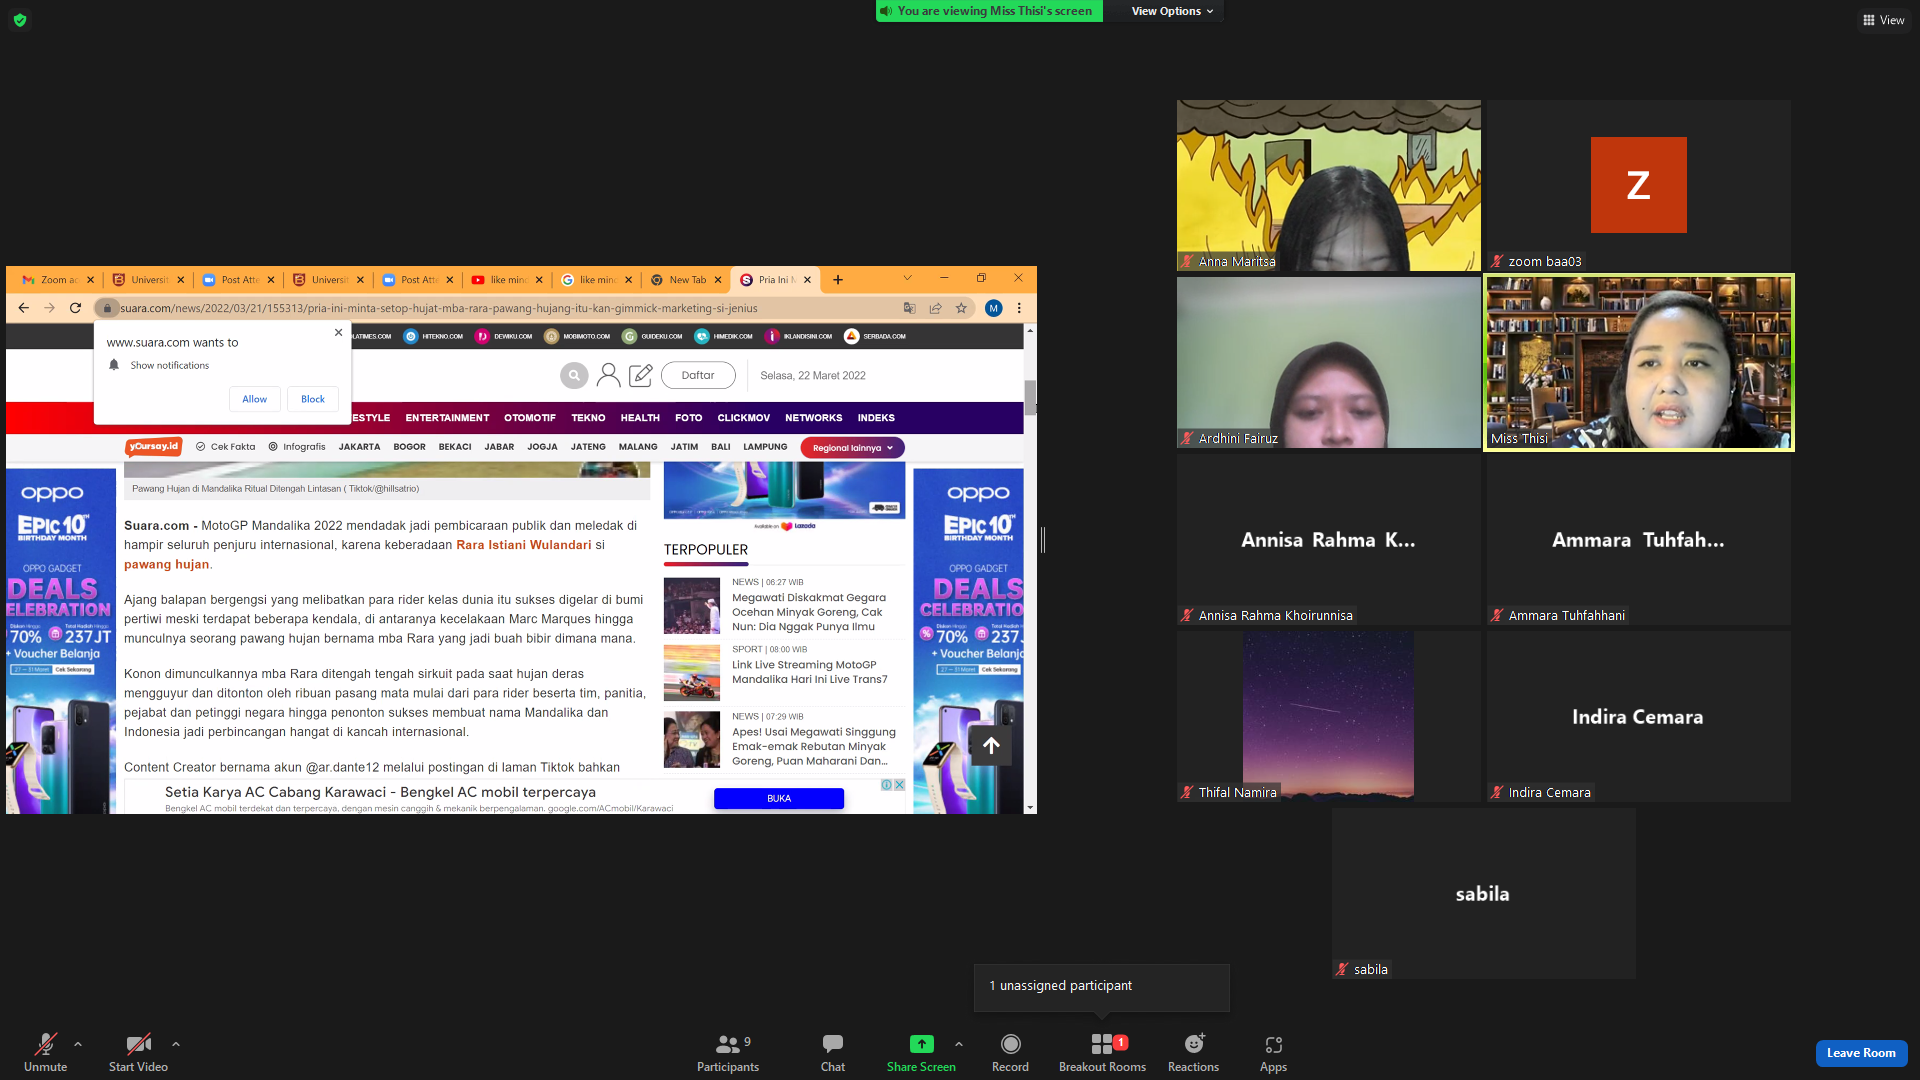This screenshot has height=1080, width=1920.
Task: Unmute the microphone in Zoom
Action: click(45, 1052)
